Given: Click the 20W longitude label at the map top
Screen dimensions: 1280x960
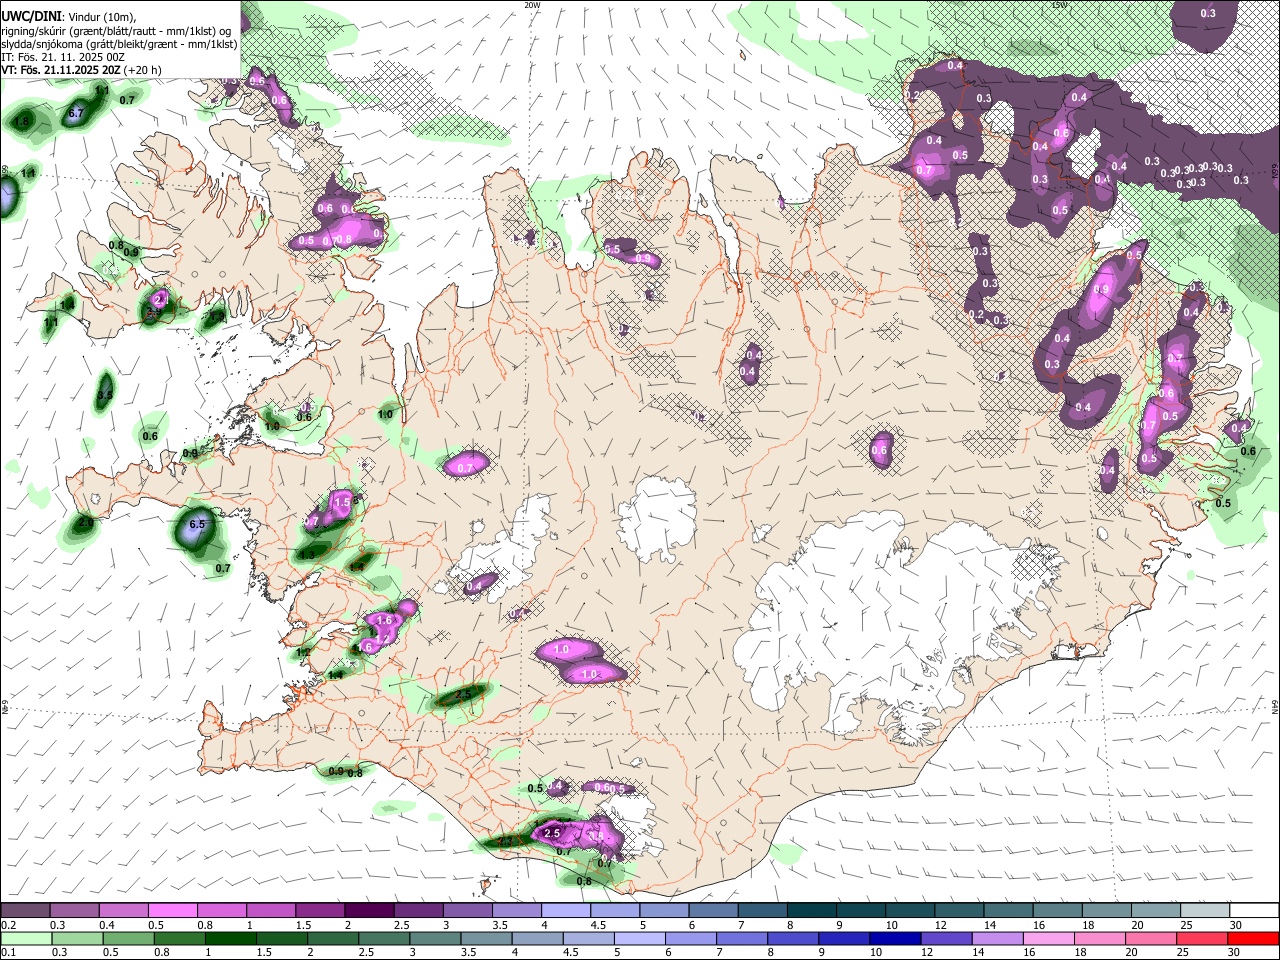Looking at the screenshot, I should click(532, 5).
